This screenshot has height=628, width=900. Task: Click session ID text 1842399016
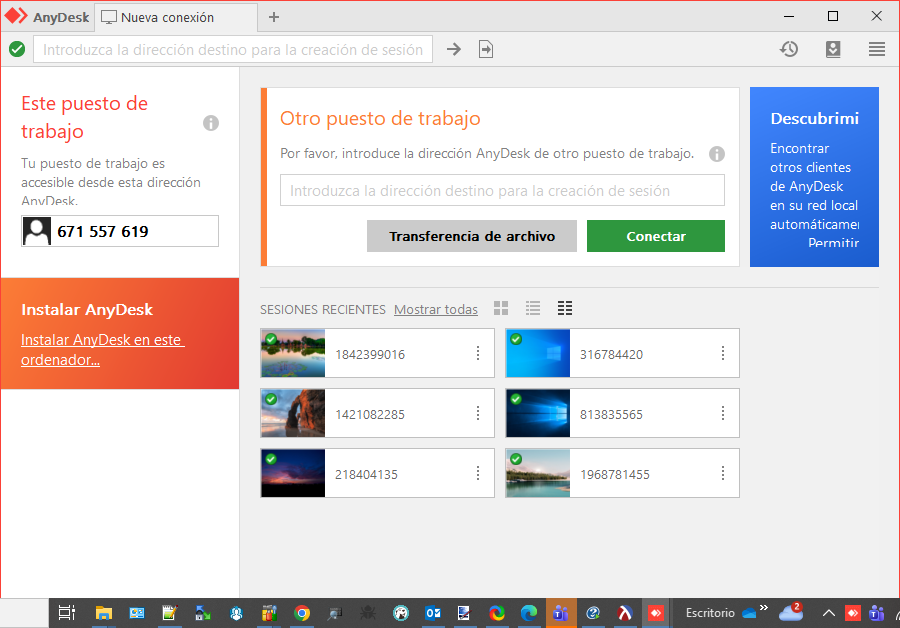pos(370,354)
